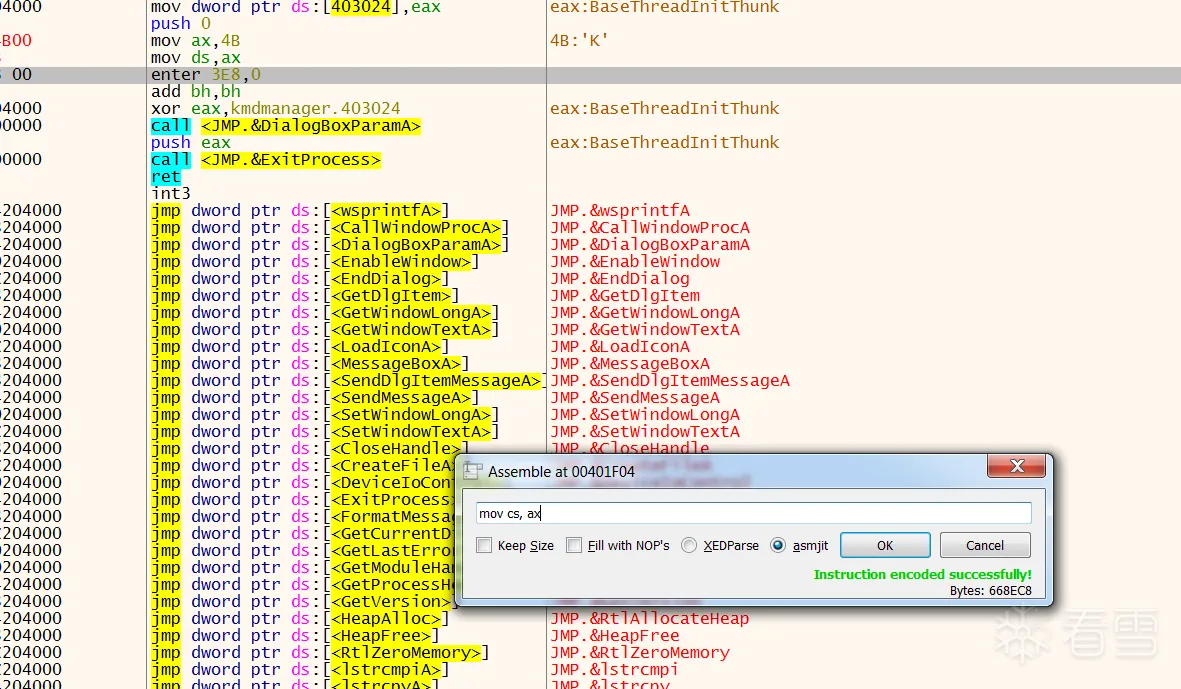Click OK in the Assemble dialog
The height and width of the screenshot is (689, 1181).
(885, 545)
